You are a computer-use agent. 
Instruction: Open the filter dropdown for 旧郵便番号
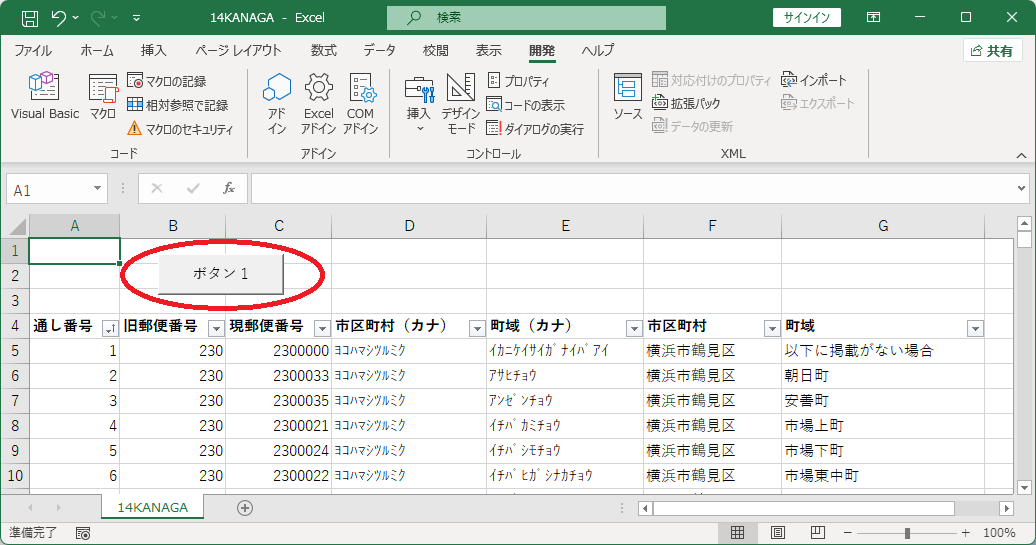pos(216,328)
